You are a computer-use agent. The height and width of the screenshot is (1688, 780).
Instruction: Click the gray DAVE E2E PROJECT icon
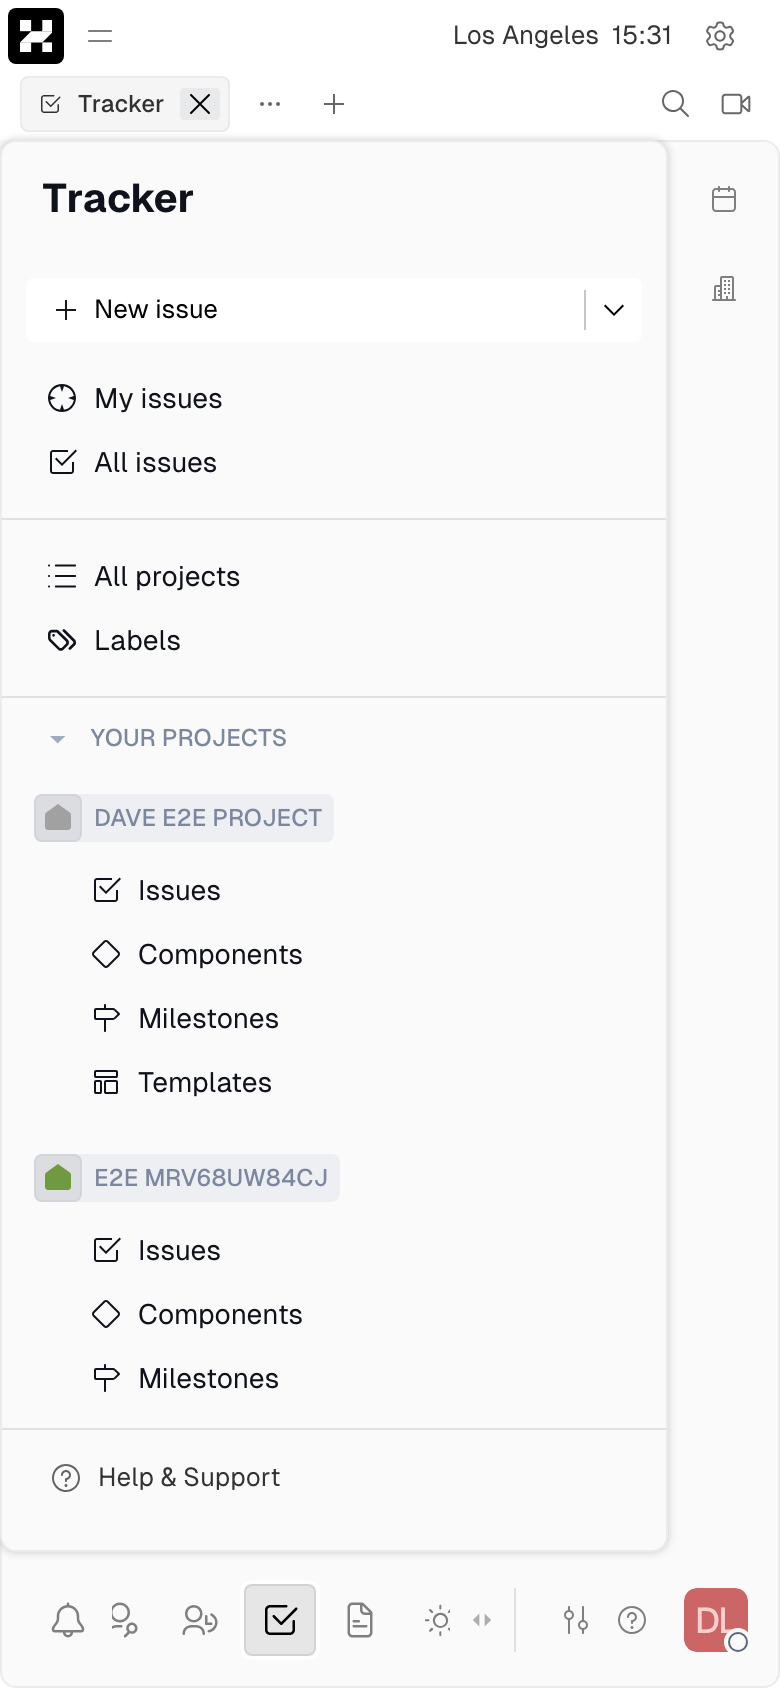coord(58,818)
